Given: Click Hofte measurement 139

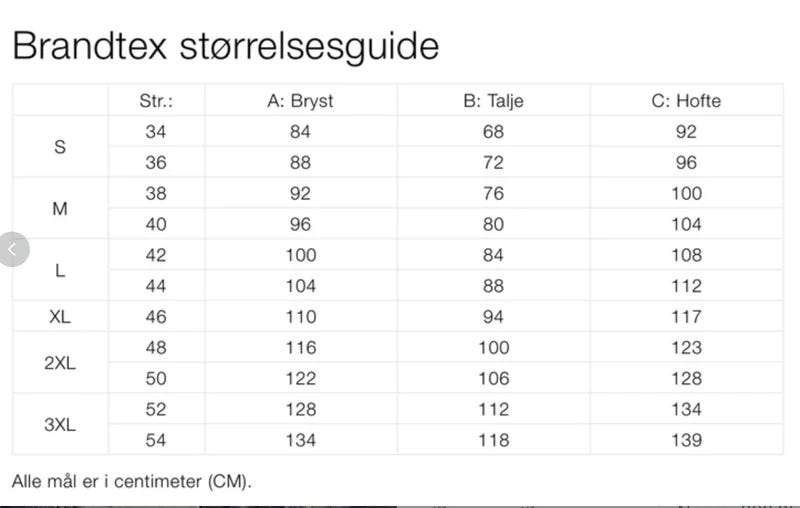Looking at the screenshot, I should point(685,440).
